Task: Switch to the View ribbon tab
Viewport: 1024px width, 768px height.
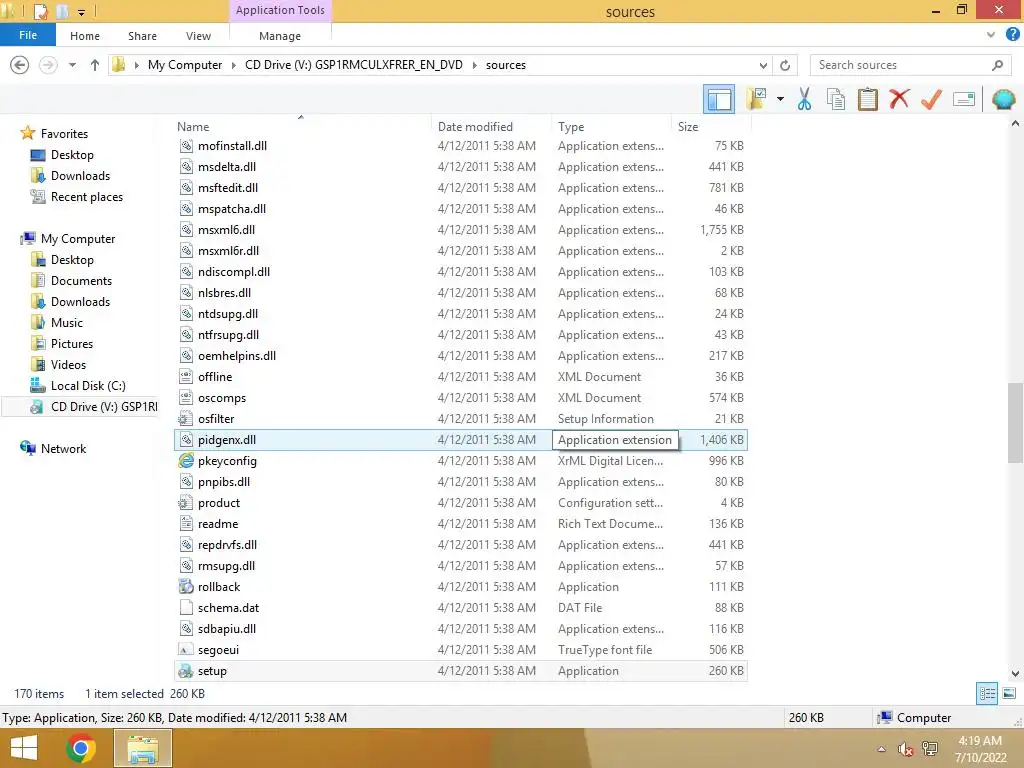Action: [x=198, y=36]
